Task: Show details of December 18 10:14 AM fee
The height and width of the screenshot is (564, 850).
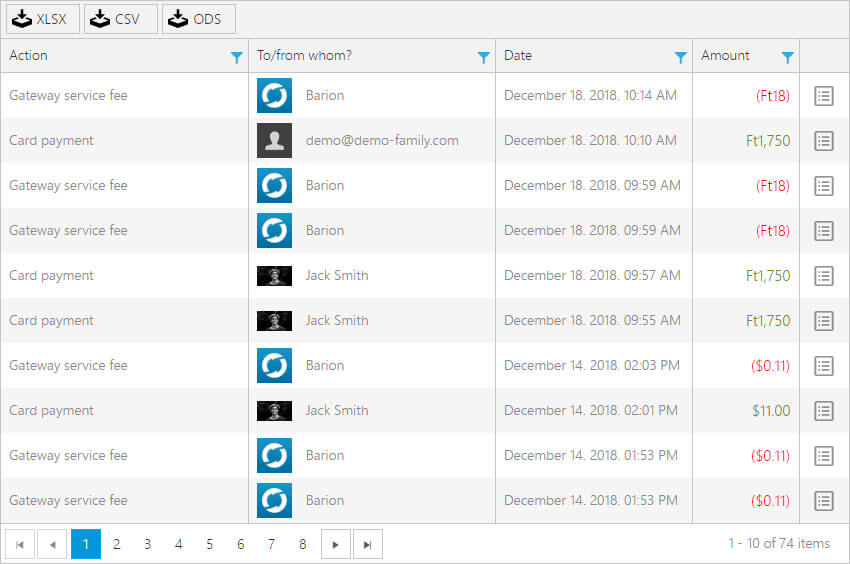Action: point(823,96)
